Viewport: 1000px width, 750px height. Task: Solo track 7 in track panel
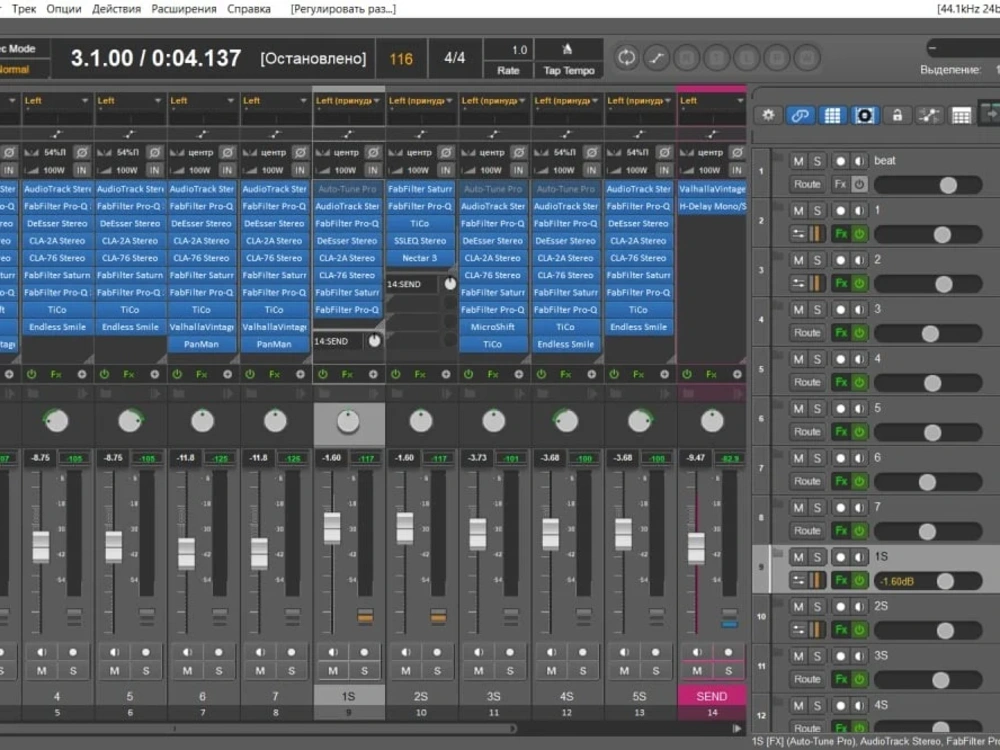817,508
